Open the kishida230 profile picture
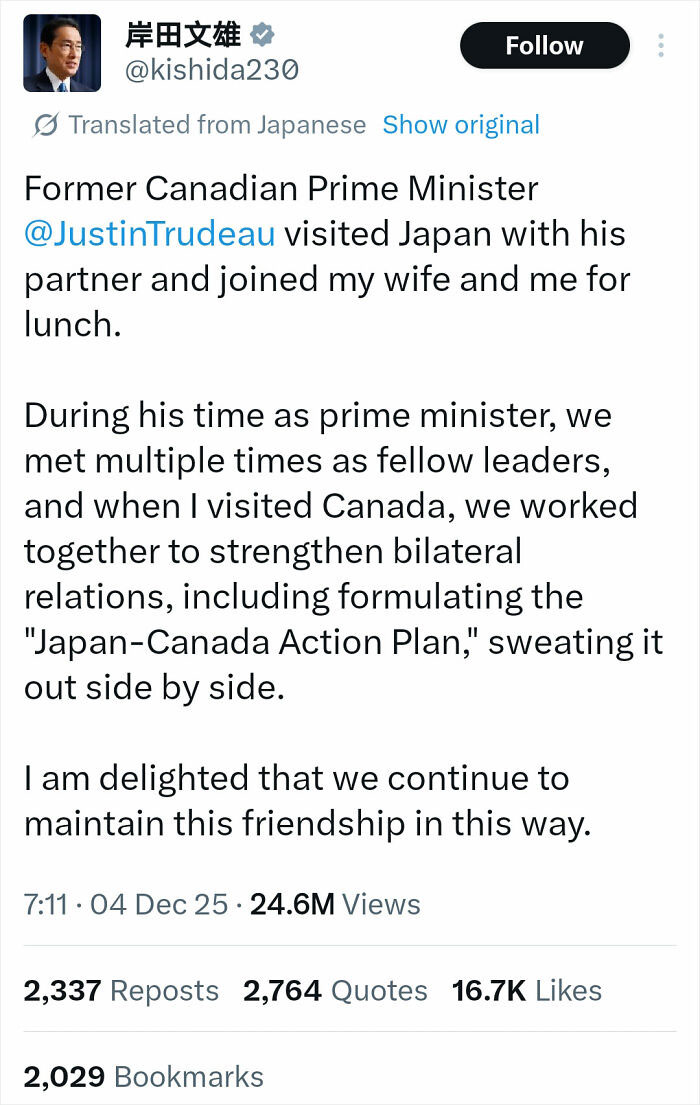This screenshot has height=1105, width=700. pos(61,54)
